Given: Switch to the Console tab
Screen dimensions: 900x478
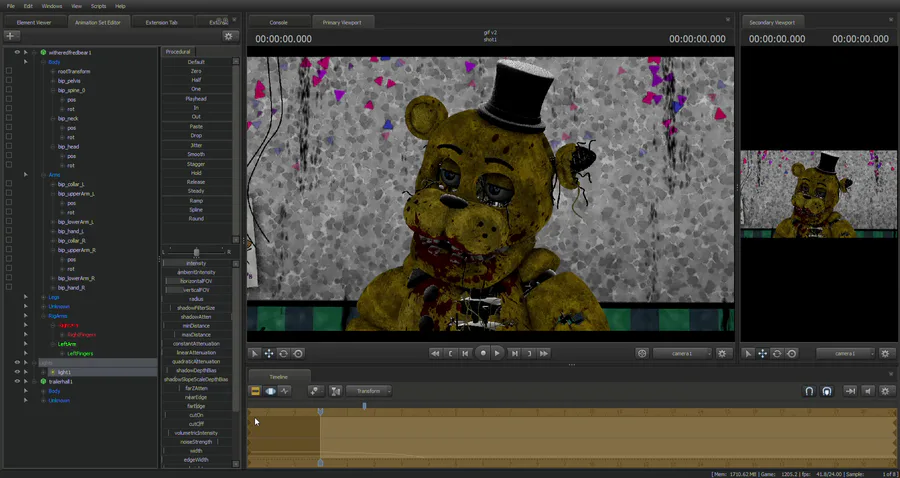Looking at the screenshot, I should [279, 22].
